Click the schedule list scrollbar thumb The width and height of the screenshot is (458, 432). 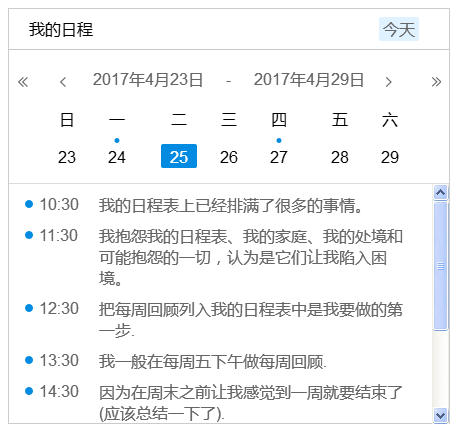tap(440, 266)
